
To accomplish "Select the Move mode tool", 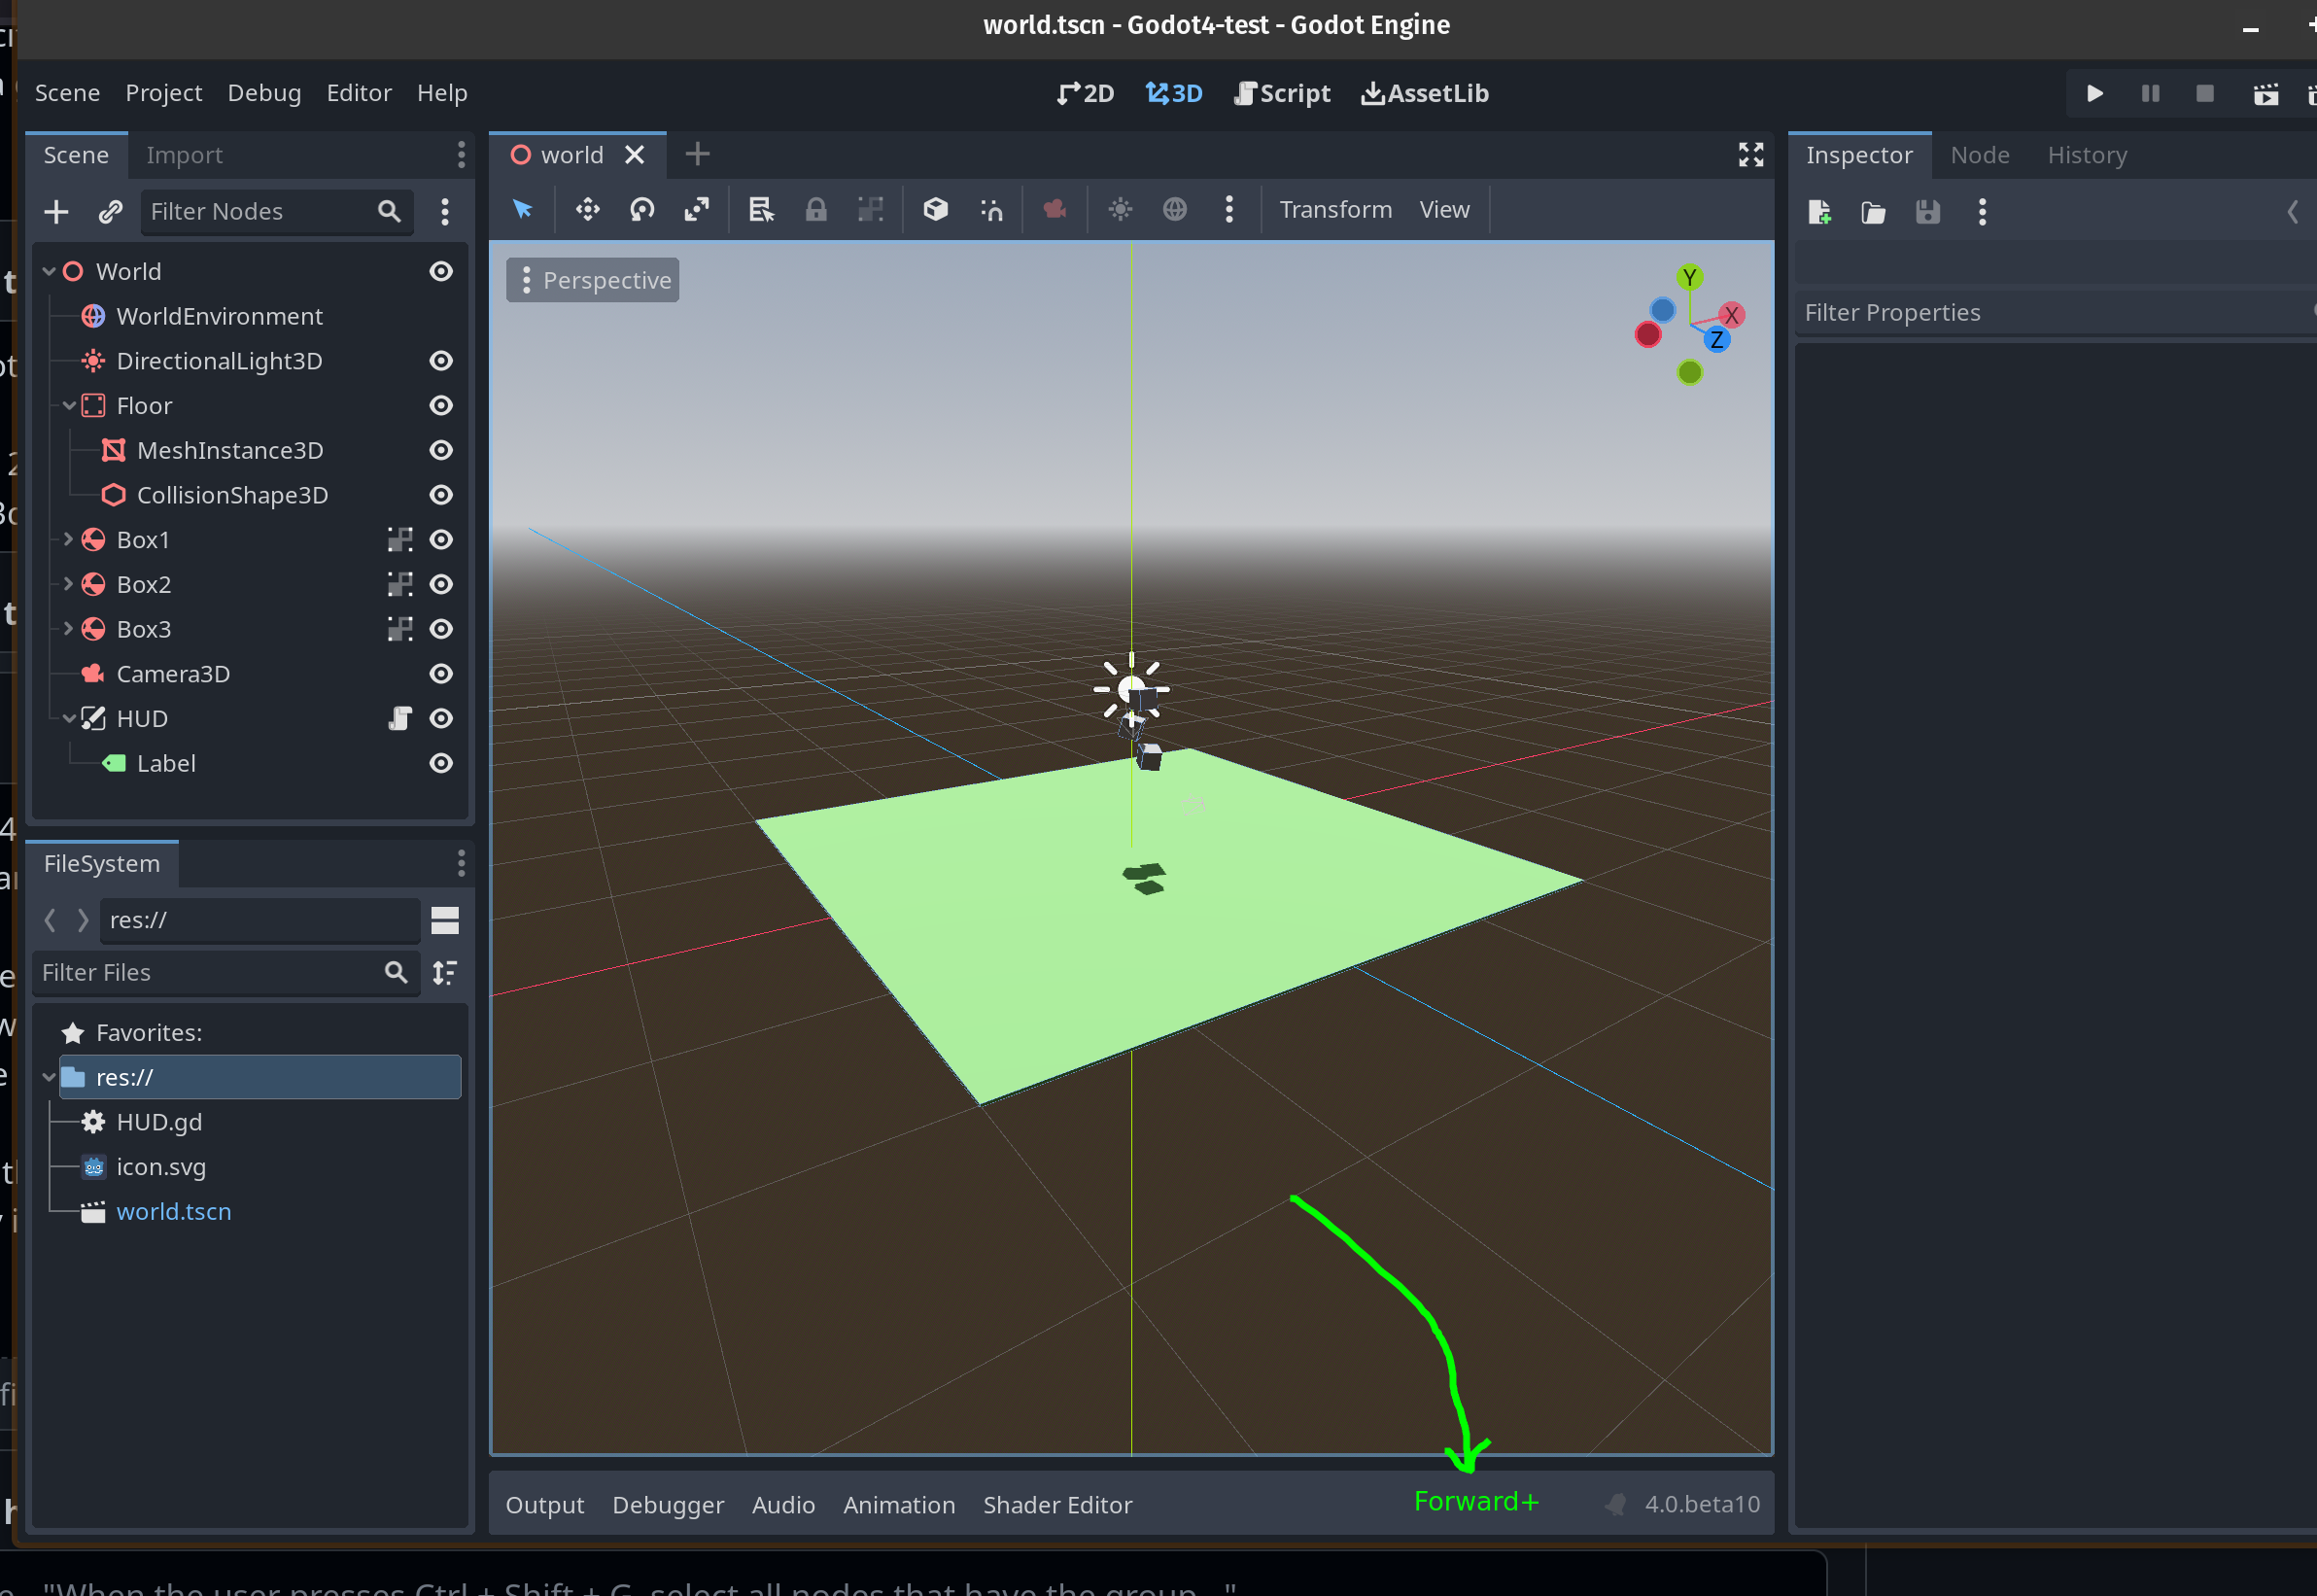I will coord(587,209).
